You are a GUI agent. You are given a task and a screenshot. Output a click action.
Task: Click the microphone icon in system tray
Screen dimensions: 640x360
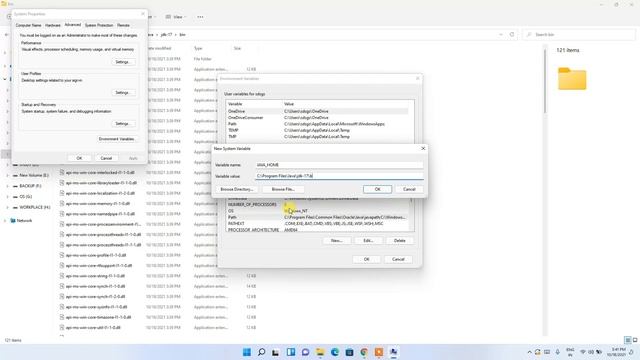click(558, 352)
